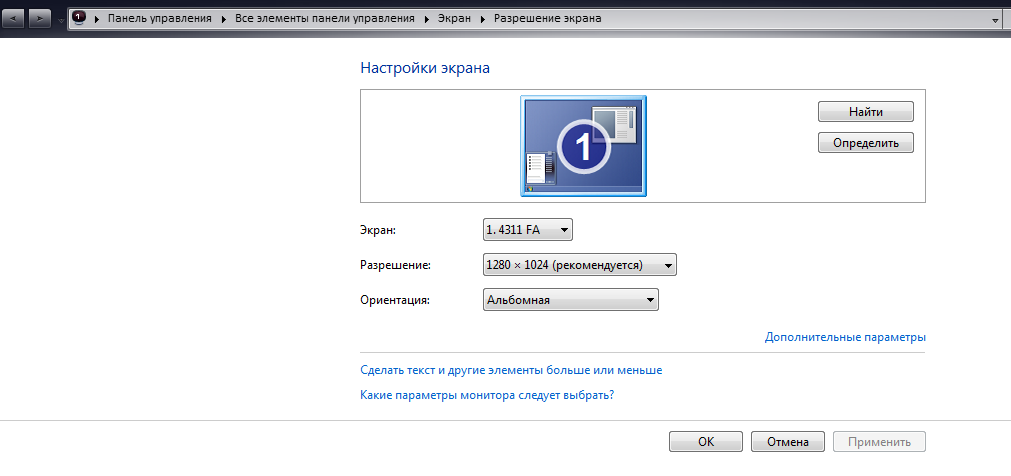Open Какие параметры монитора следует выбрать help link

coord(486,395)
